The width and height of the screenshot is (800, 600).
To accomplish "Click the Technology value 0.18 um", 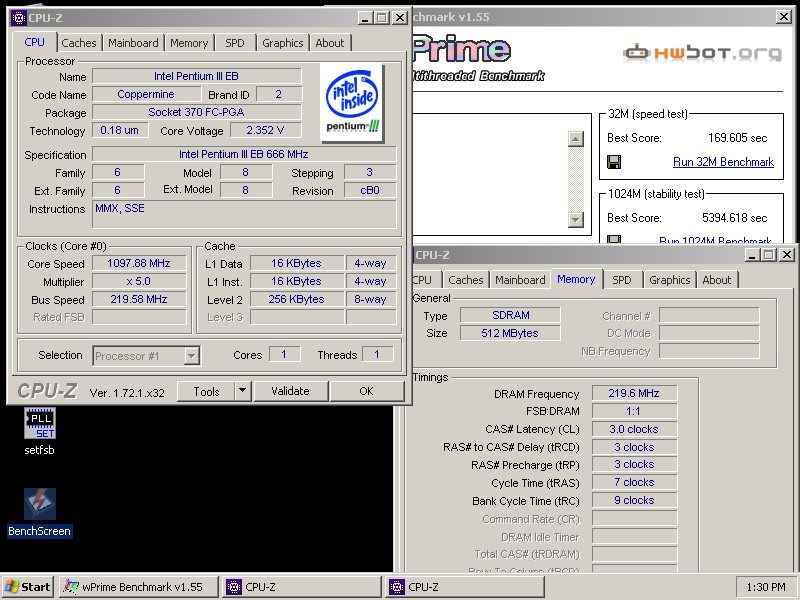I will coord(119,130).
